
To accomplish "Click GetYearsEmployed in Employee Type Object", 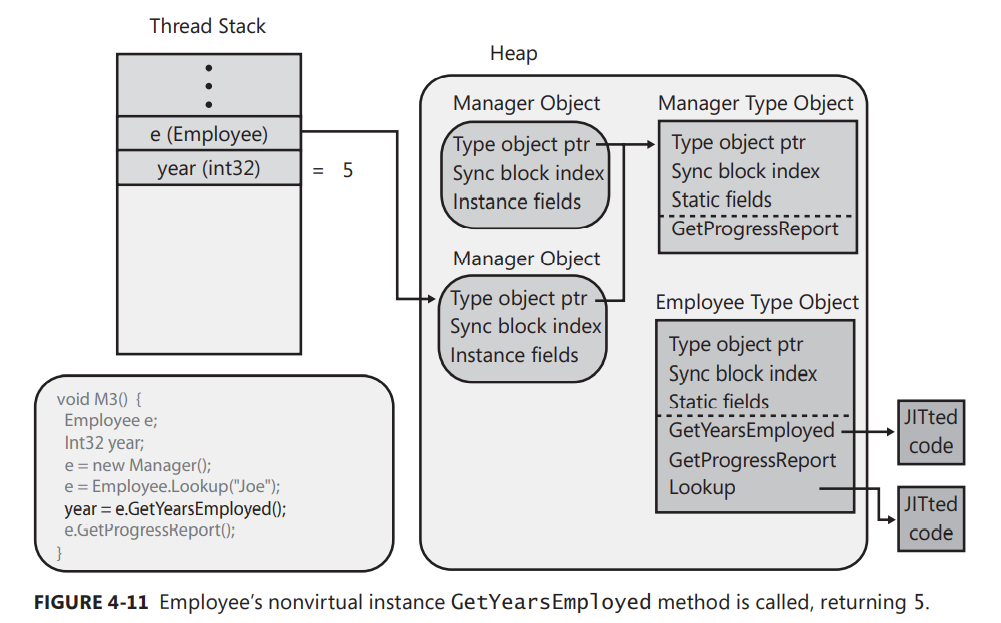I will click(x=751, y=431).
